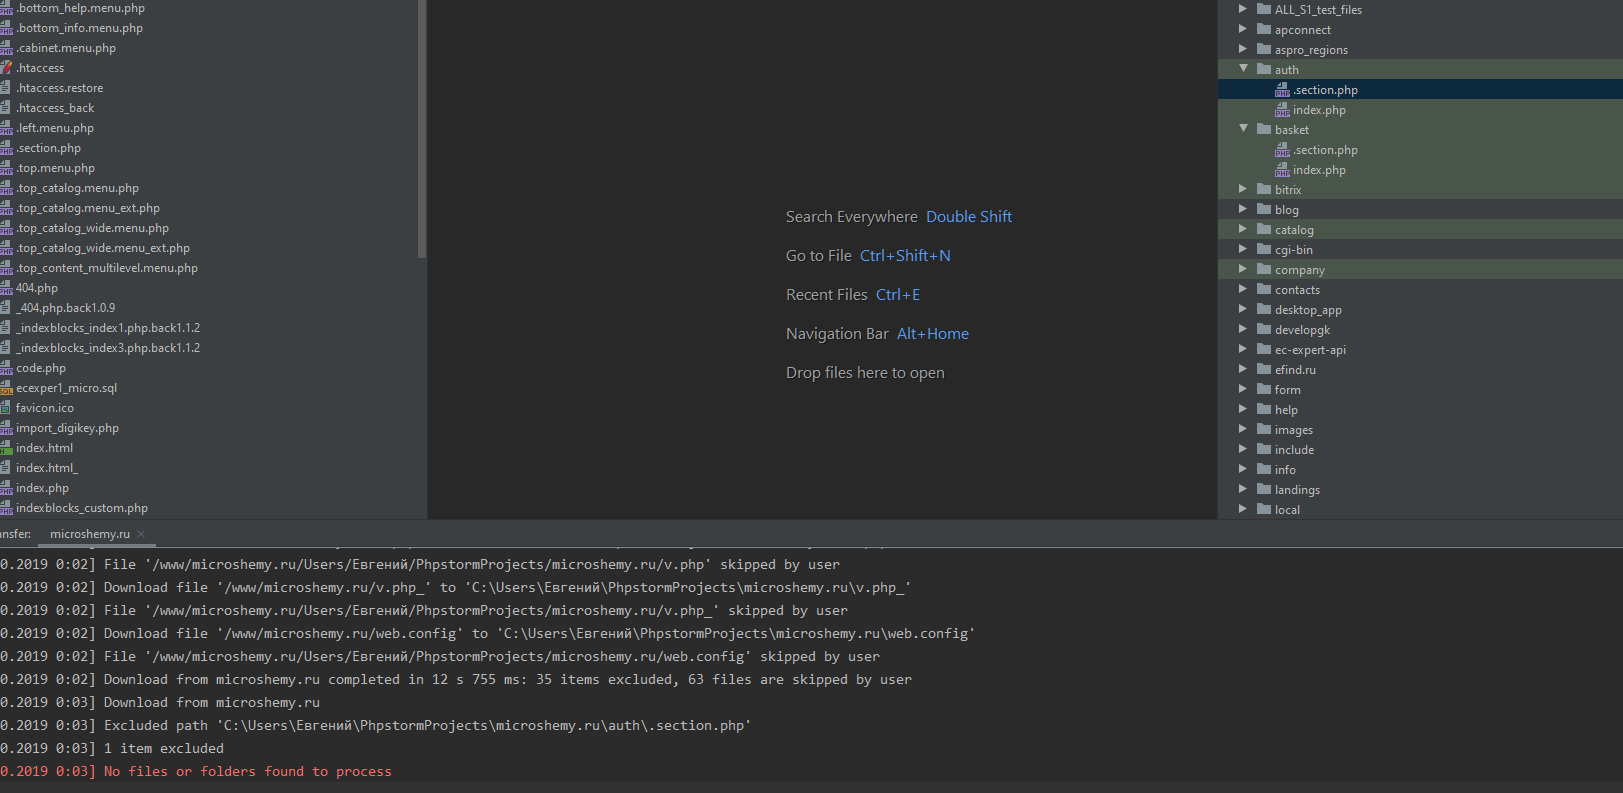1623x793 pixels.
Task: Click the Ctrl+E shortcut hint
Action: point(898,295)
